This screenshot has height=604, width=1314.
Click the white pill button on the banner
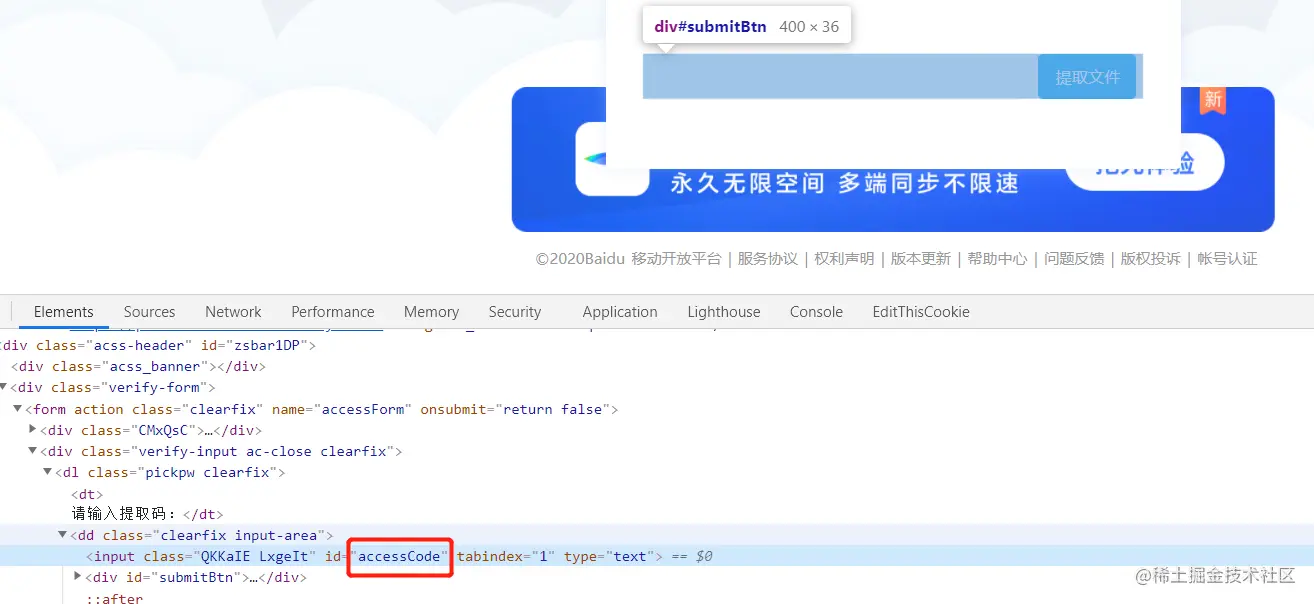pyautogui.click(x=1145, y=162)
